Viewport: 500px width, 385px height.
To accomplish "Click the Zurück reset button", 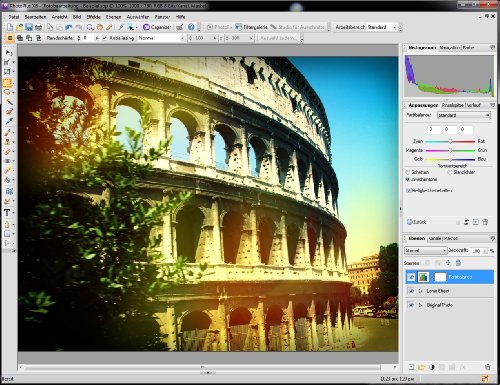I will 416,222.
